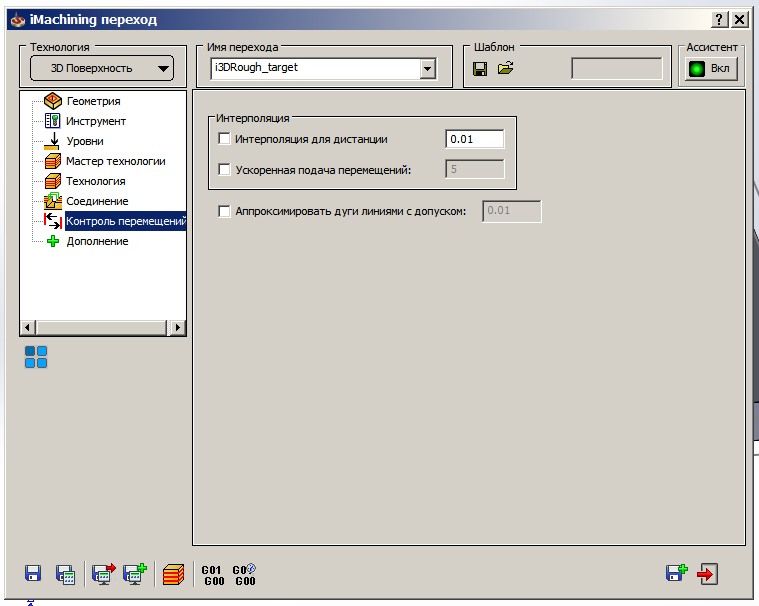Viewport: 759px width, 606px height.
Task: Click the Мастер технологии tree icon
Action: pyautogui.click(x=53, y=161)
